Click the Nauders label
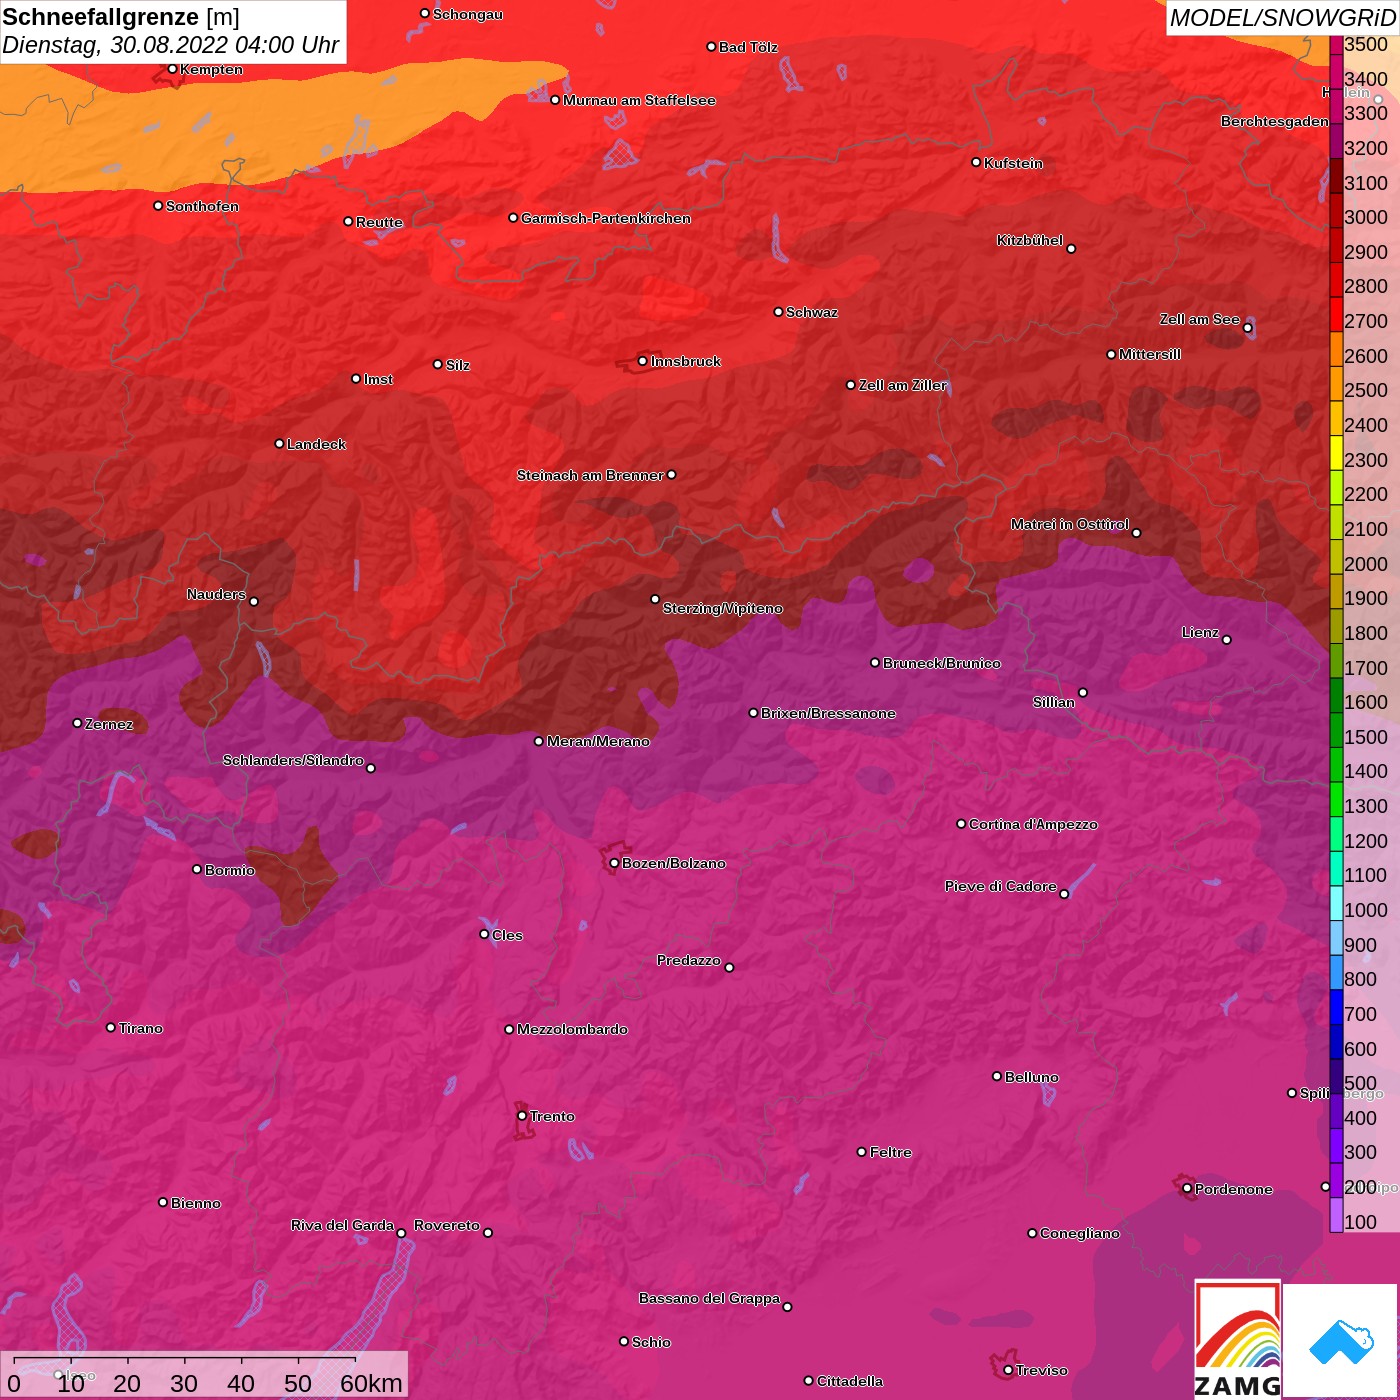 [x=216, y=594]
